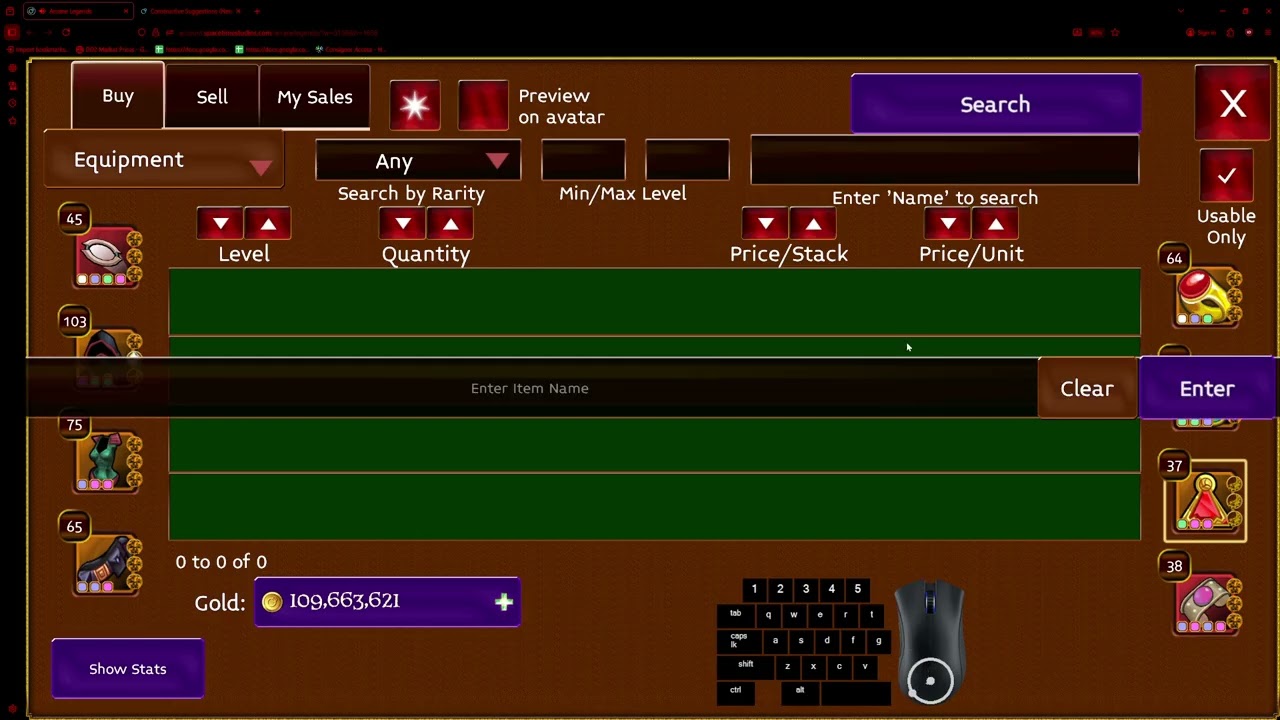1280x720 pixels.
Task: Click the gold coin icon
Action: pos(272,601)
